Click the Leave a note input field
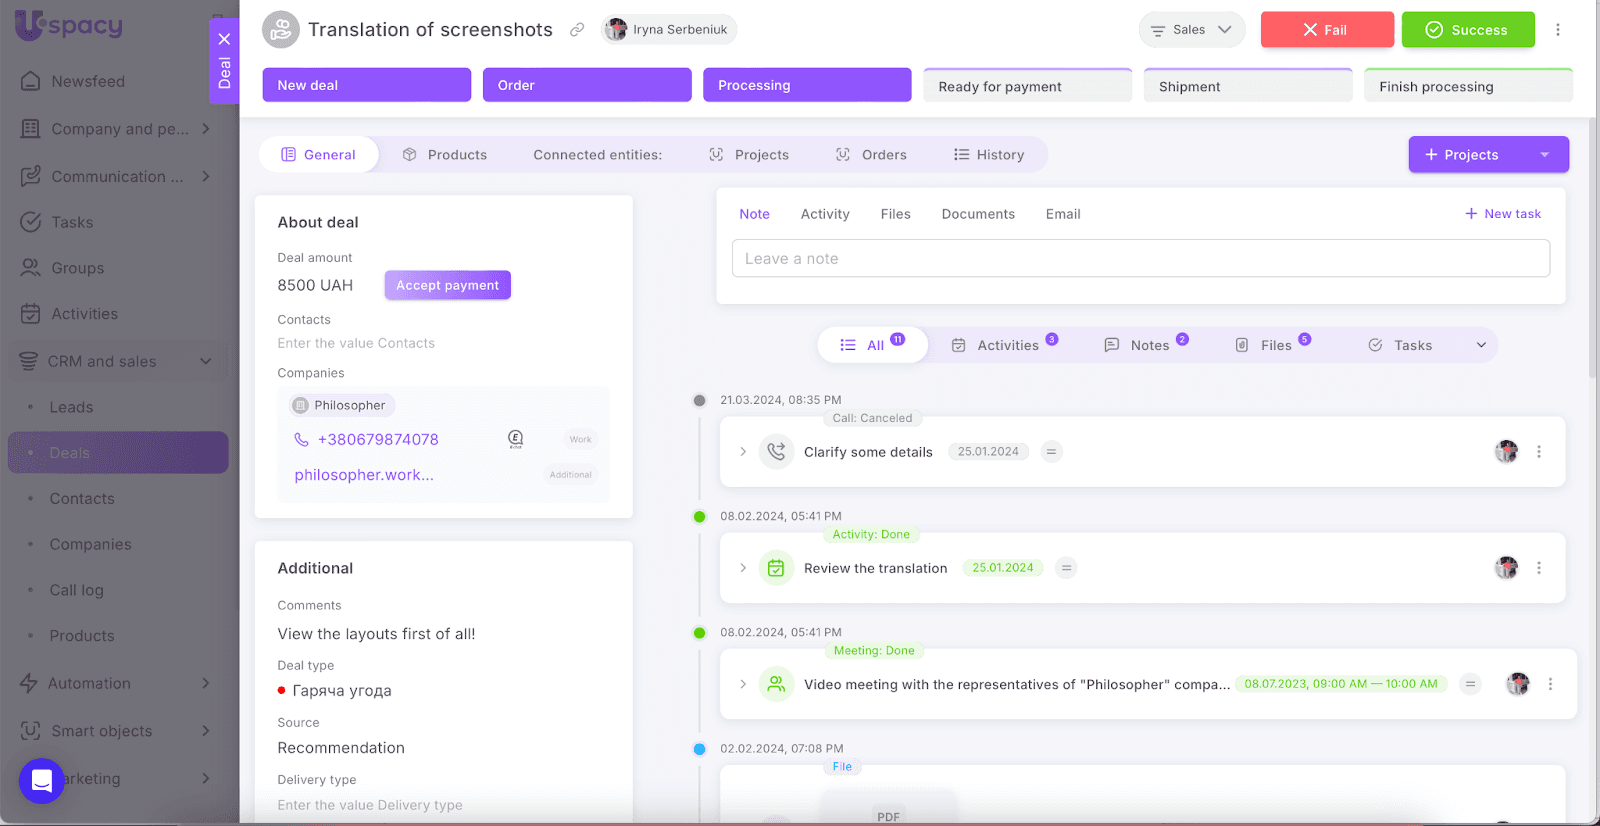The width and height of the screenshot is (1600, 826). [x=1140, y=258]
